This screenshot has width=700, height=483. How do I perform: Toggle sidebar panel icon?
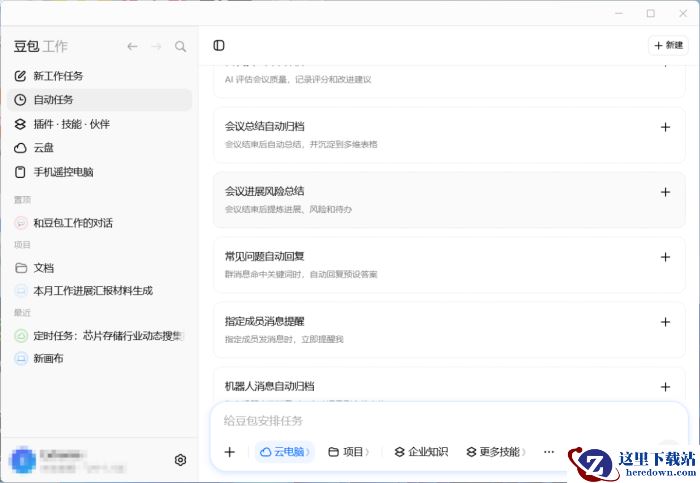coord(219,46)
